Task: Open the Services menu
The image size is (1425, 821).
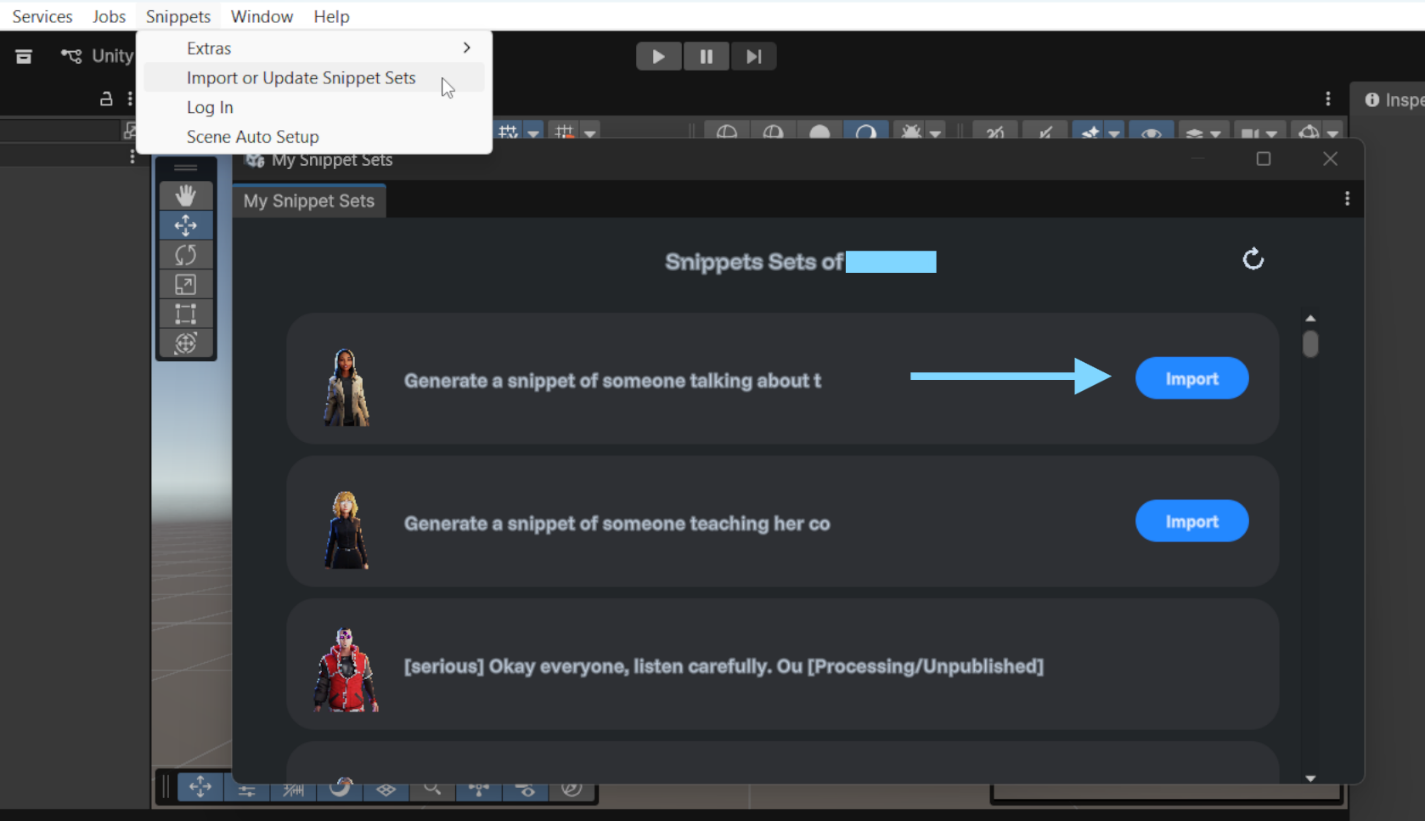Action: tap(42, 16)
